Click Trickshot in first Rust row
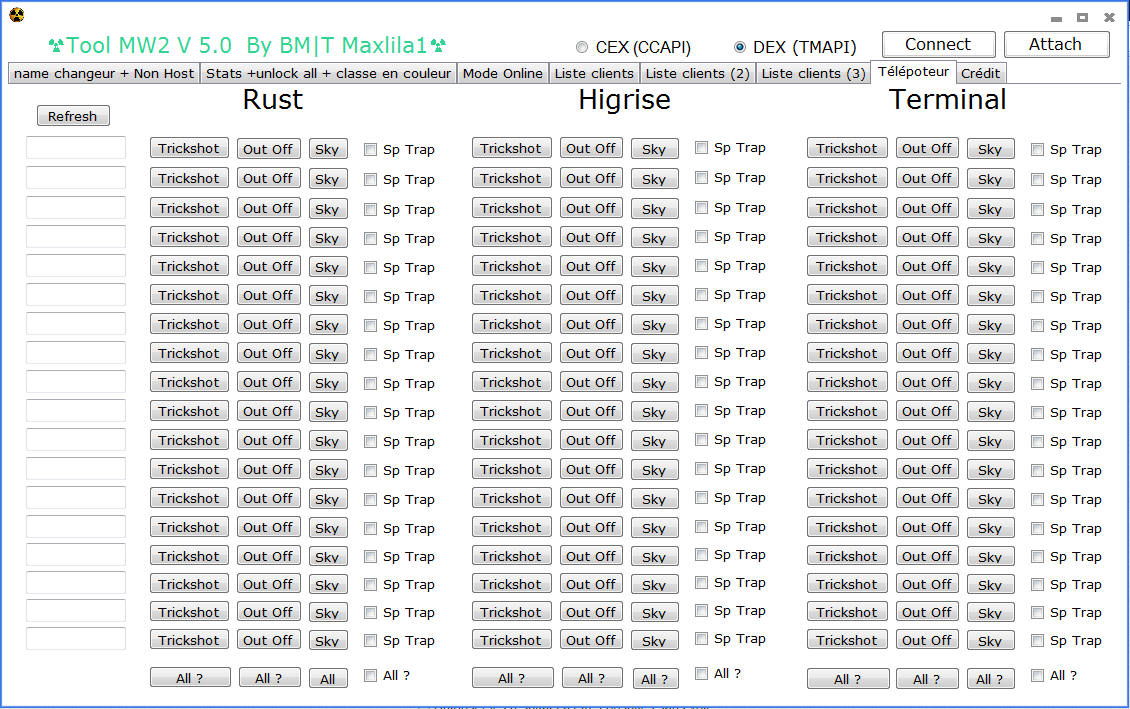The height and width of the screenshot is (709, 1130). [190, 148]
